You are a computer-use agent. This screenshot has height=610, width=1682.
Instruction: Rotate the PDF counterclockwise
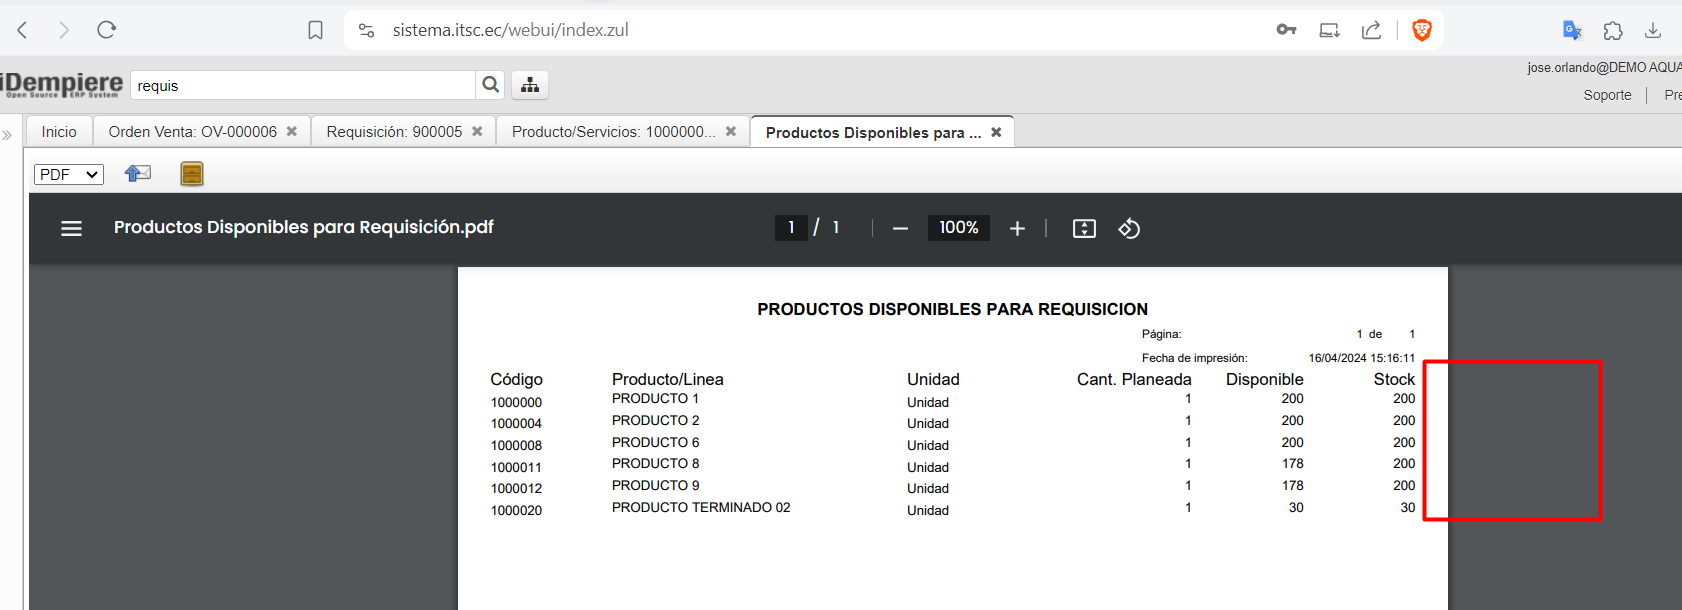pos(1129,228)
